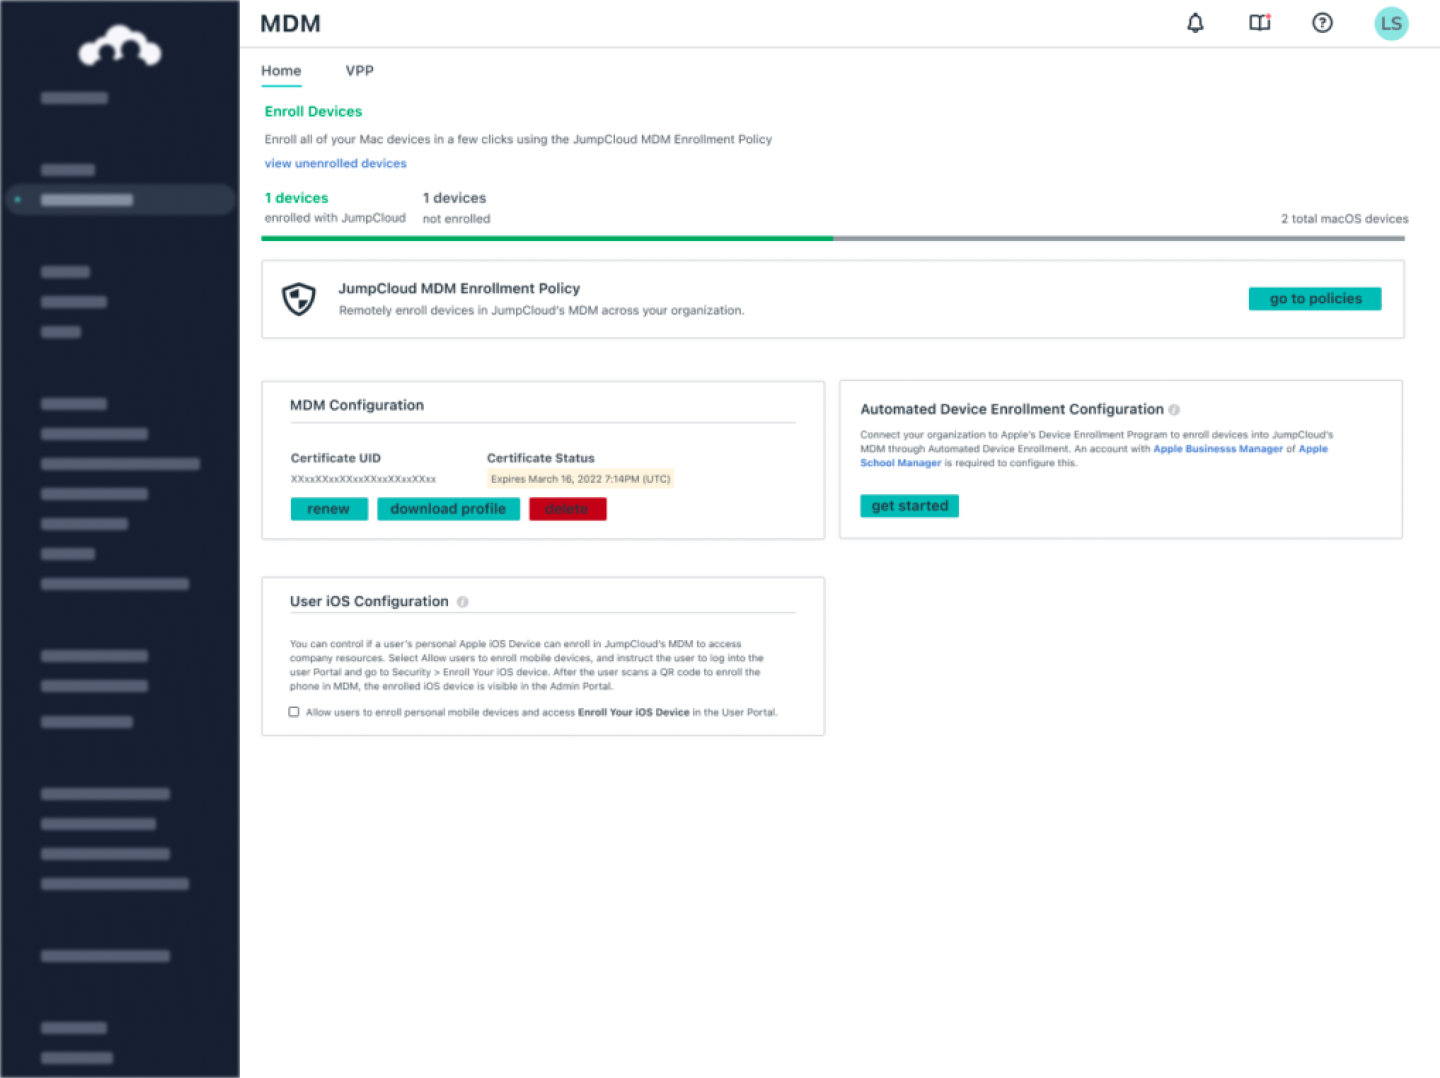Click the info icon next to Automated Device Enrollment Configuration
1440x1078 pixels.
pos(1174,409)
